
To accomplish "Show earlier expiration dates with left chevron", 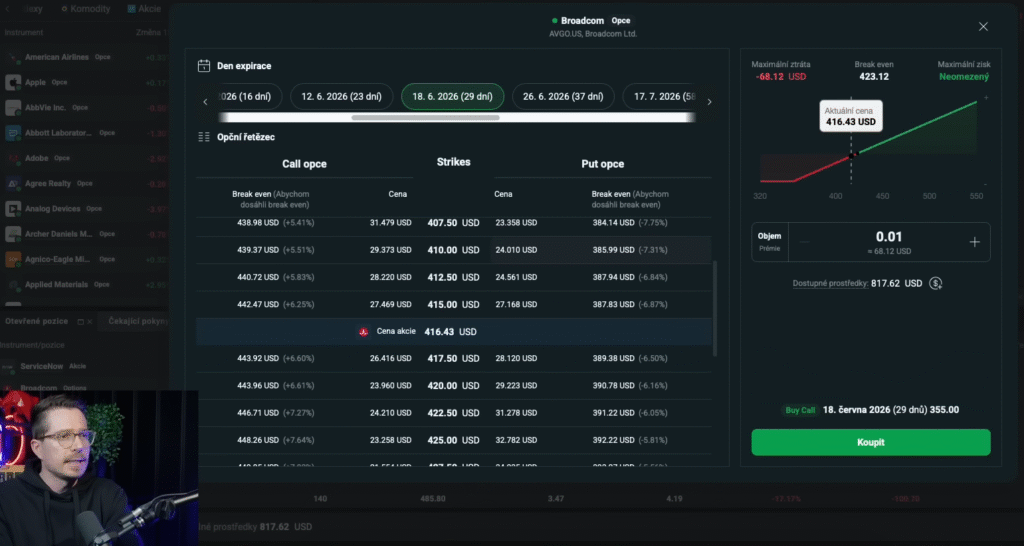I will (205, 102).
